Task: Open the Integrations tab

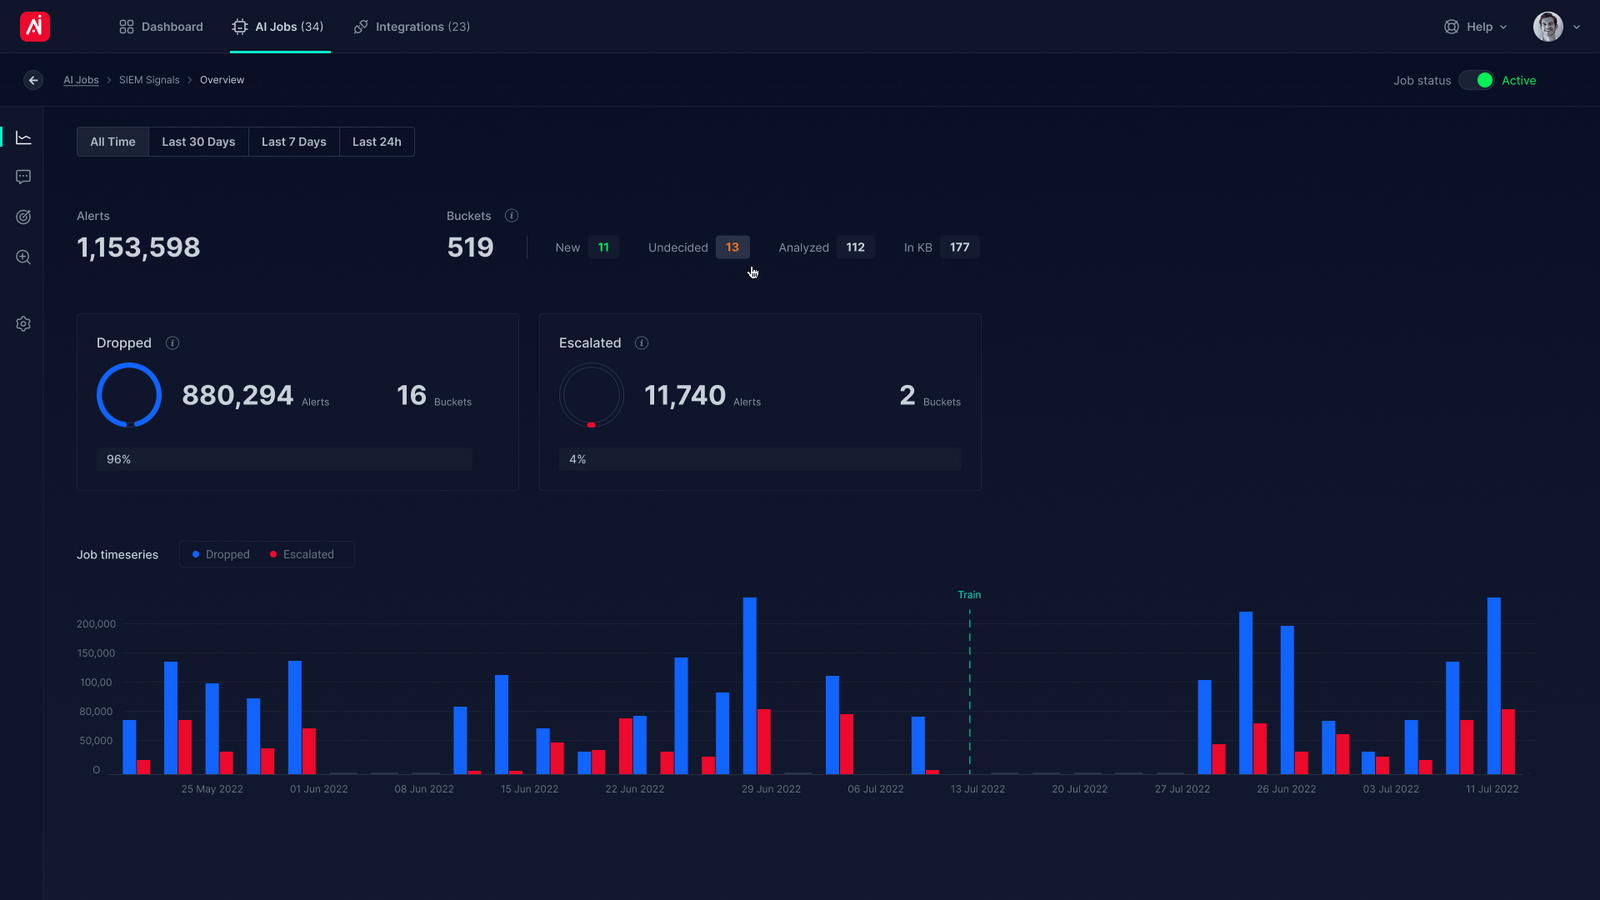Action: click(x=411, y=27)
